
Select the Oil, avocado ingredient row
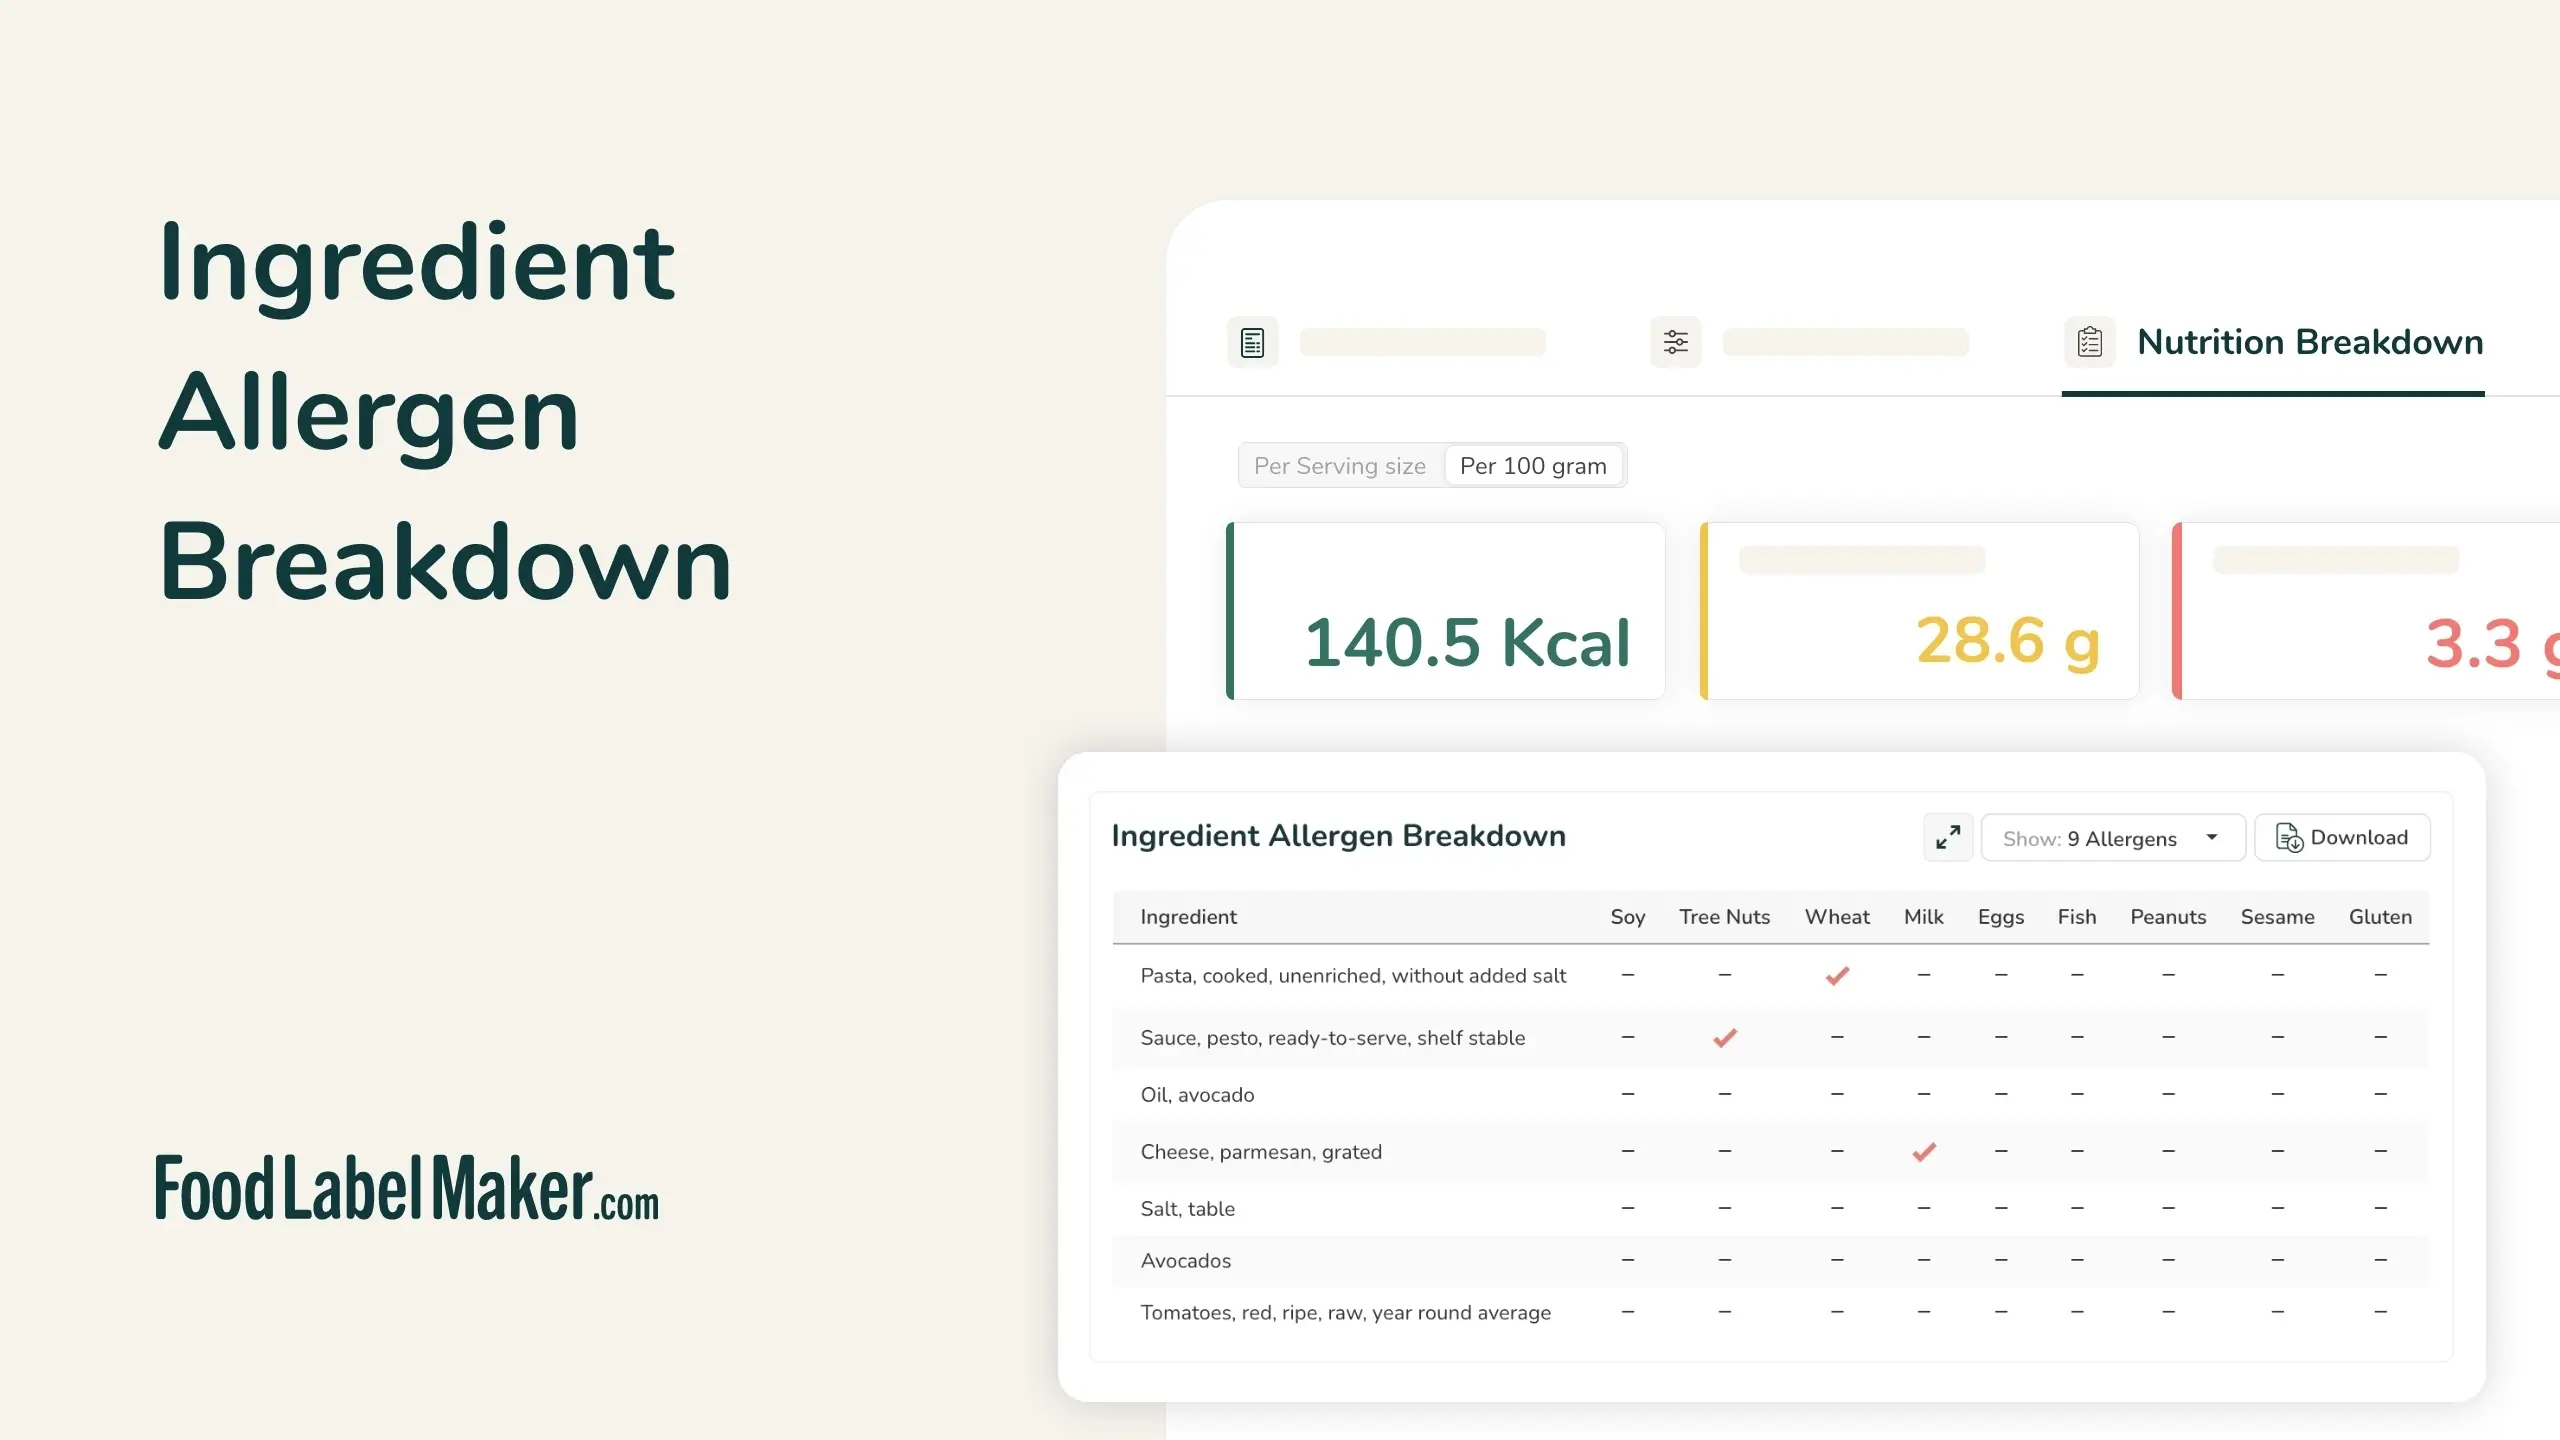click(1197, 1094)
